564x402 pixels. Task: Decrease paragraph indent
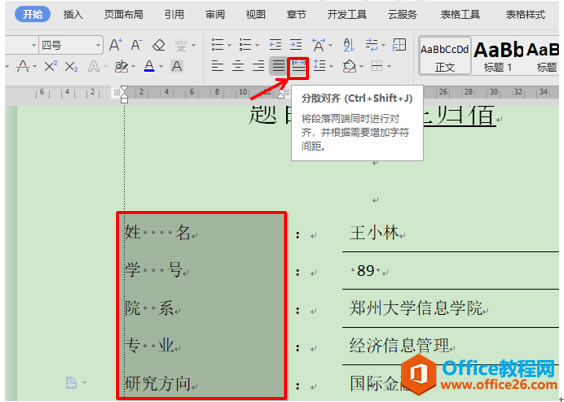click(275, 45)
